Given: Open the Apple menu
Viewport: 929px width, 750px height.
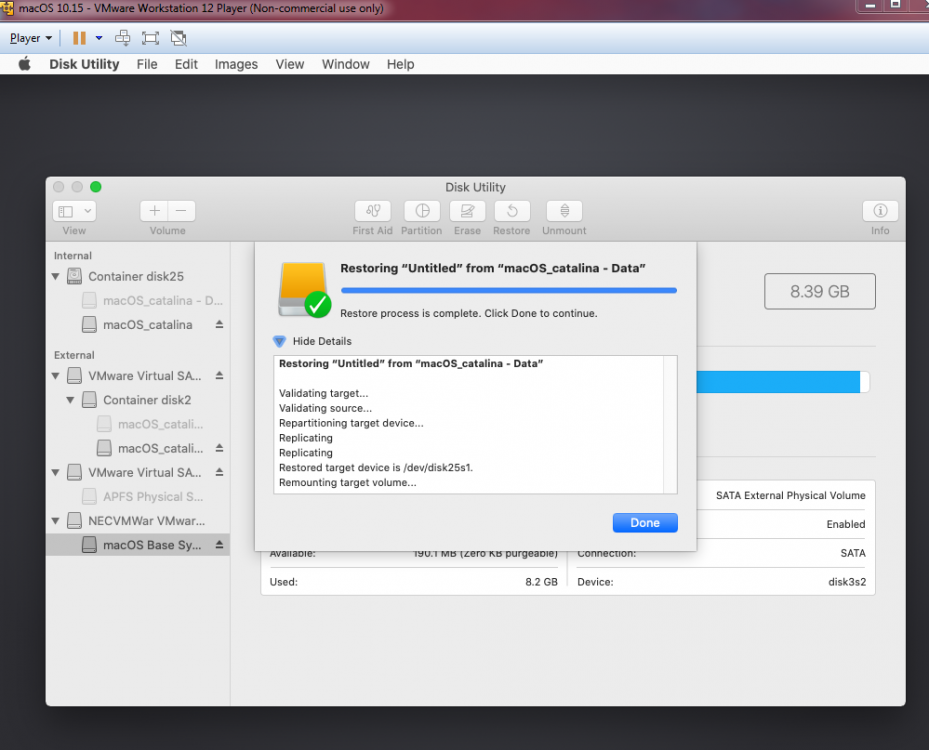Looking at the screenshot, I should point(24,64).
